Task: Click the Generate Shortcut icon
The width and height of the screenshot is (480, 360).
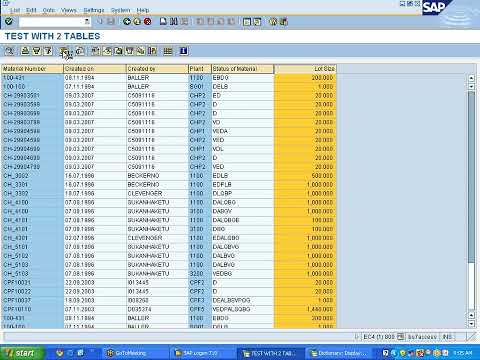Action: (257, 22)
